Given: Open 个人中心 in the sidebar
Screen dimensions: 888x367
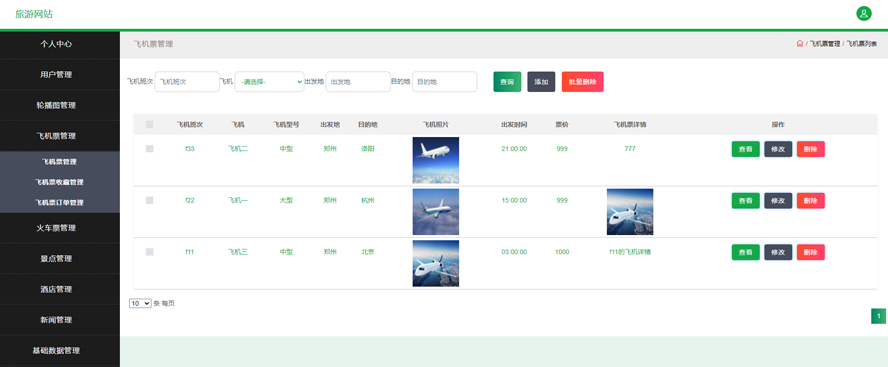Looking at the screenshot, I should (x=56, y=44).
